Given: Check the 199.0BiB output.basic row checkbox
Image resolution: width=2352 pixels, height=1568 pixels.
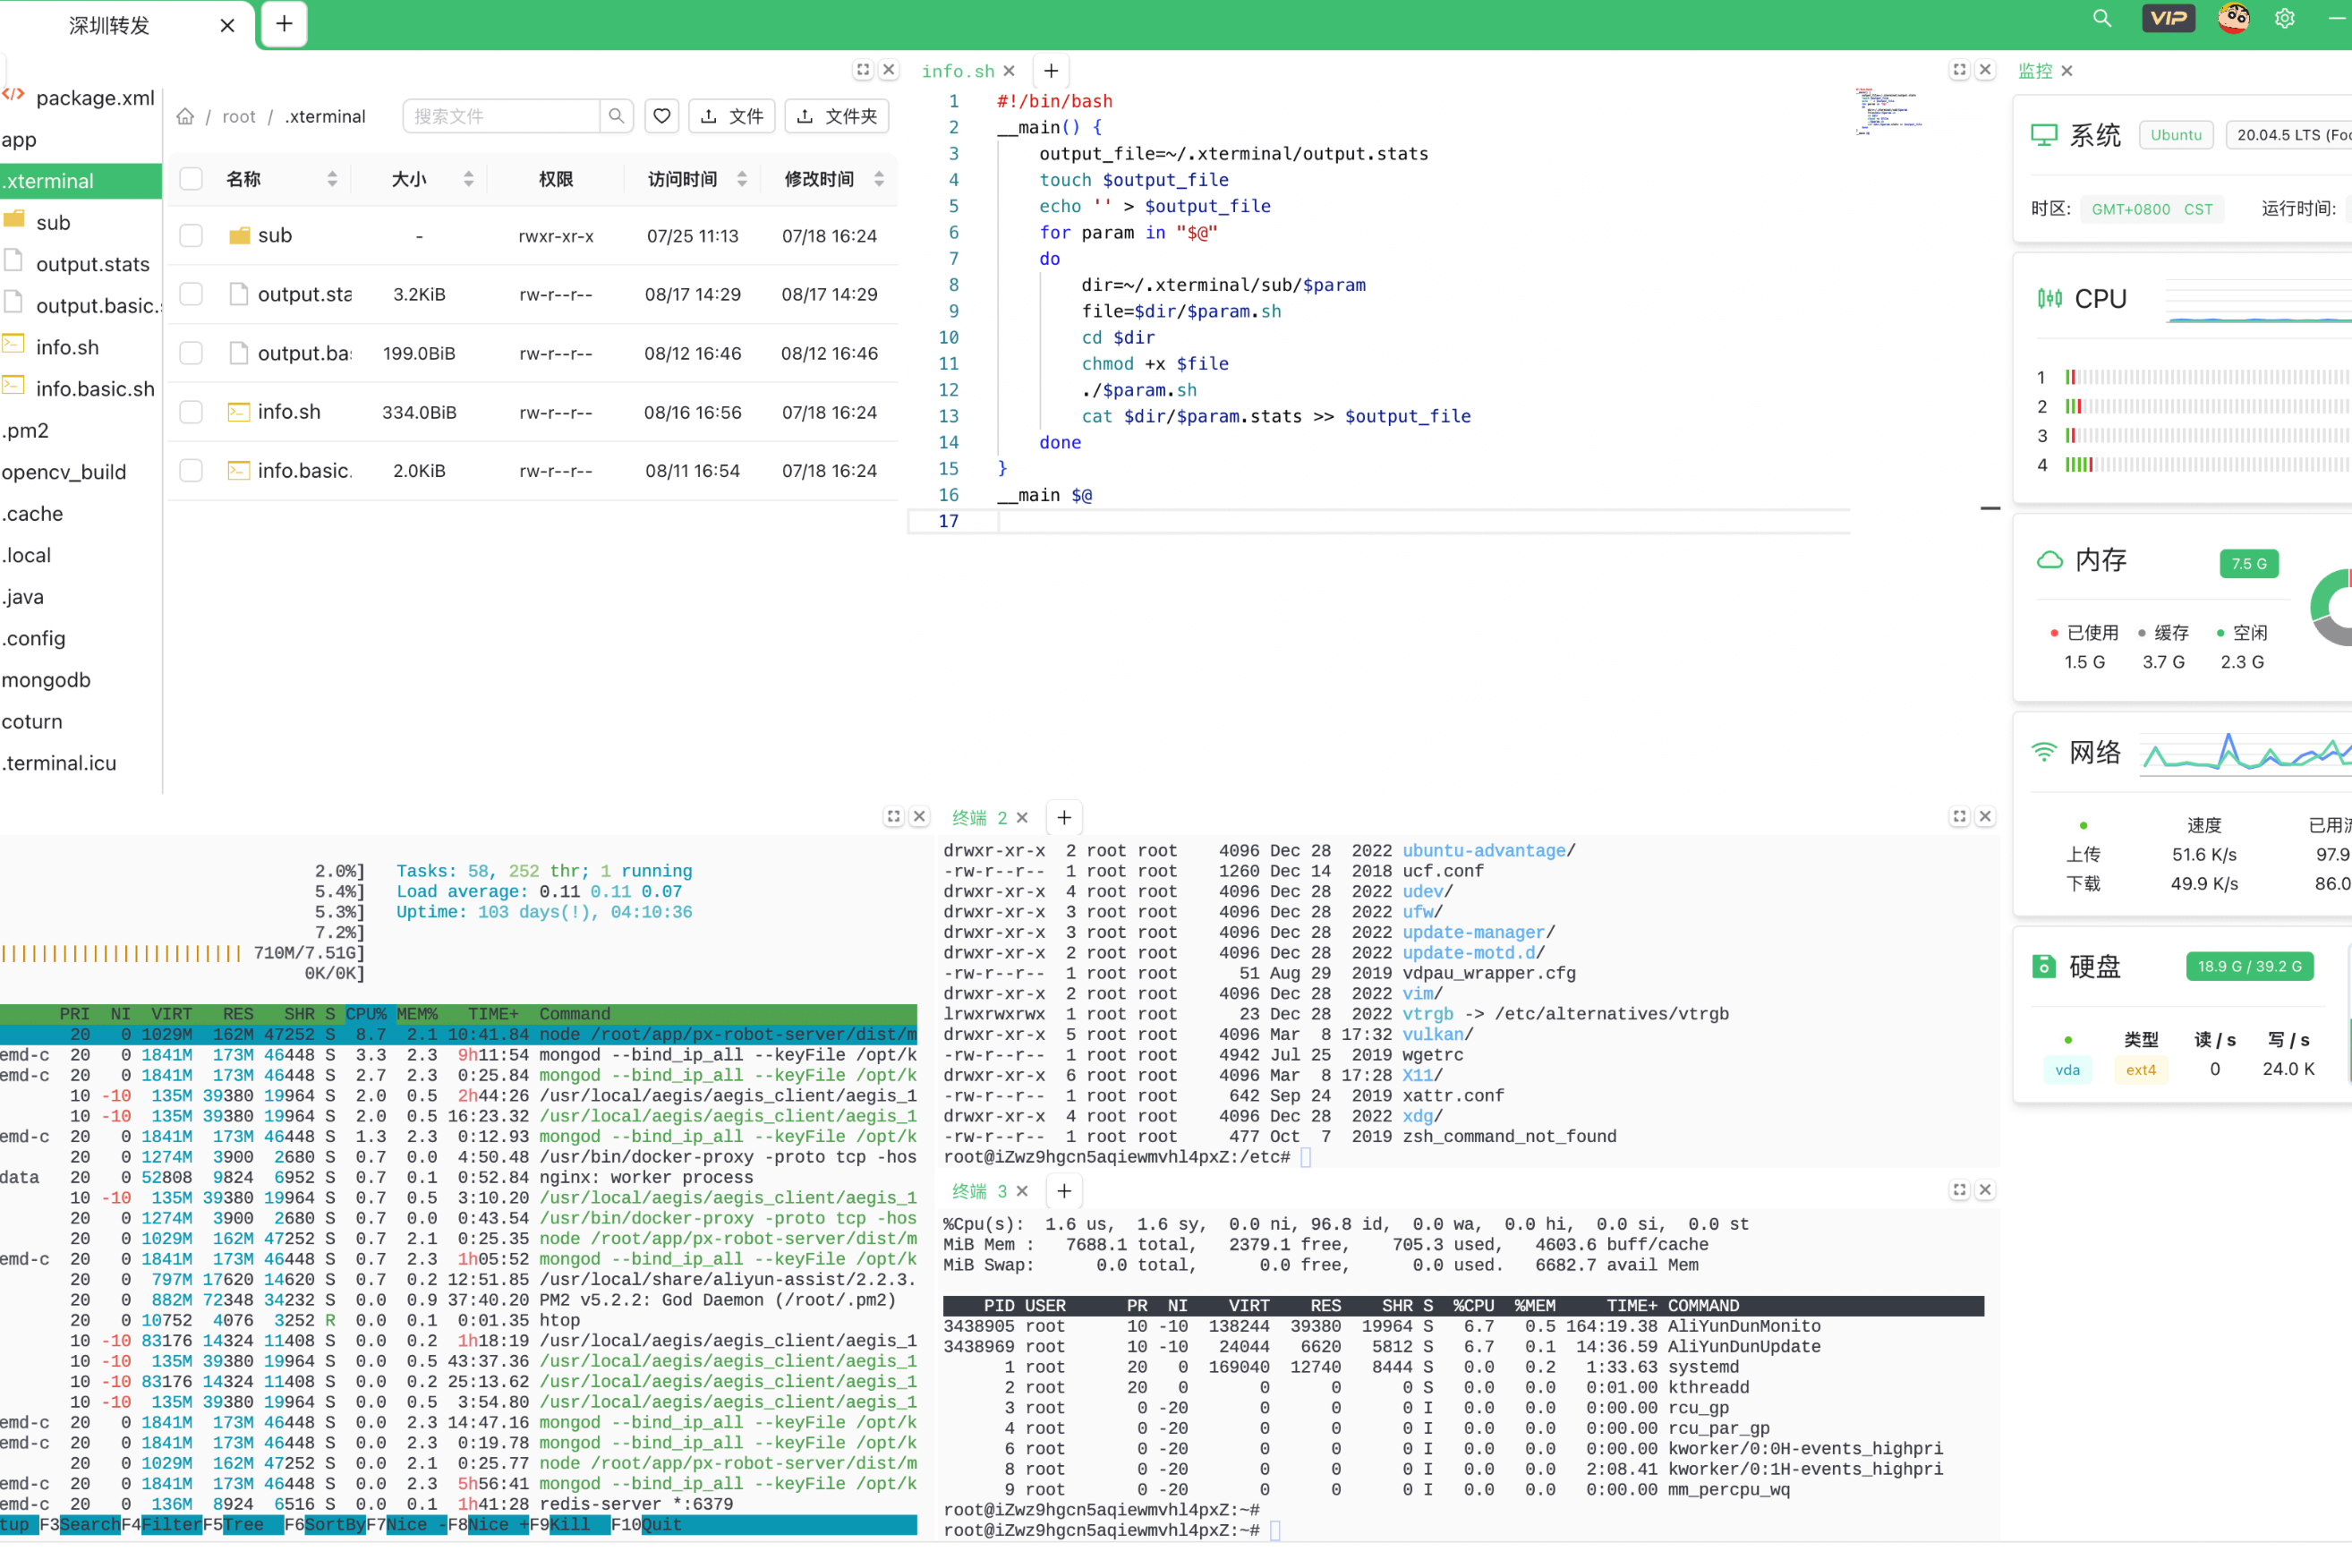Looking at the screenshot, I should (191, 353).
